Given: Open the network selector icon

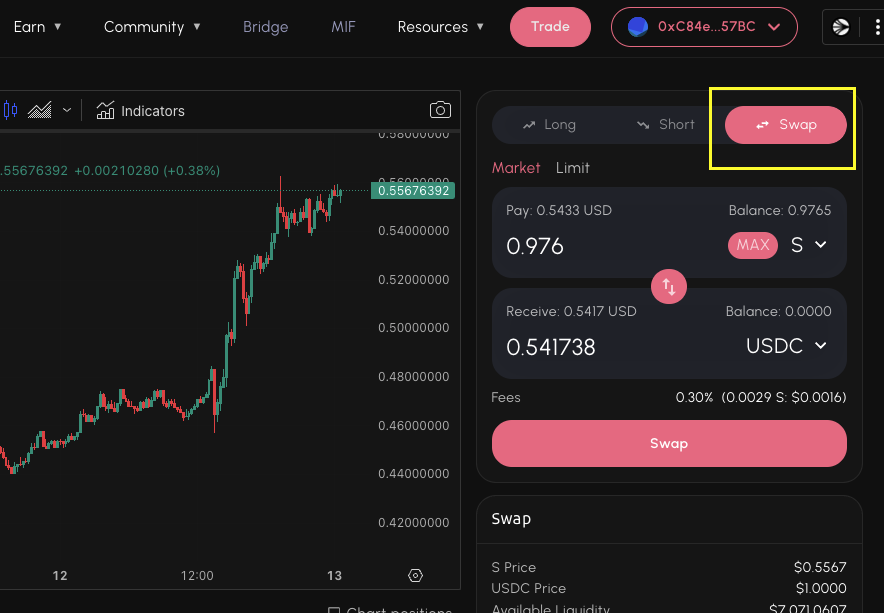Looking at the screenshot, I should click(841, 27).
